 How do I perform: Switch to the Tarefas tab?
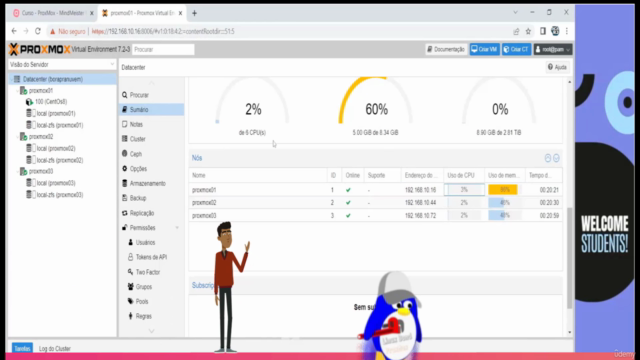[22, 349]
